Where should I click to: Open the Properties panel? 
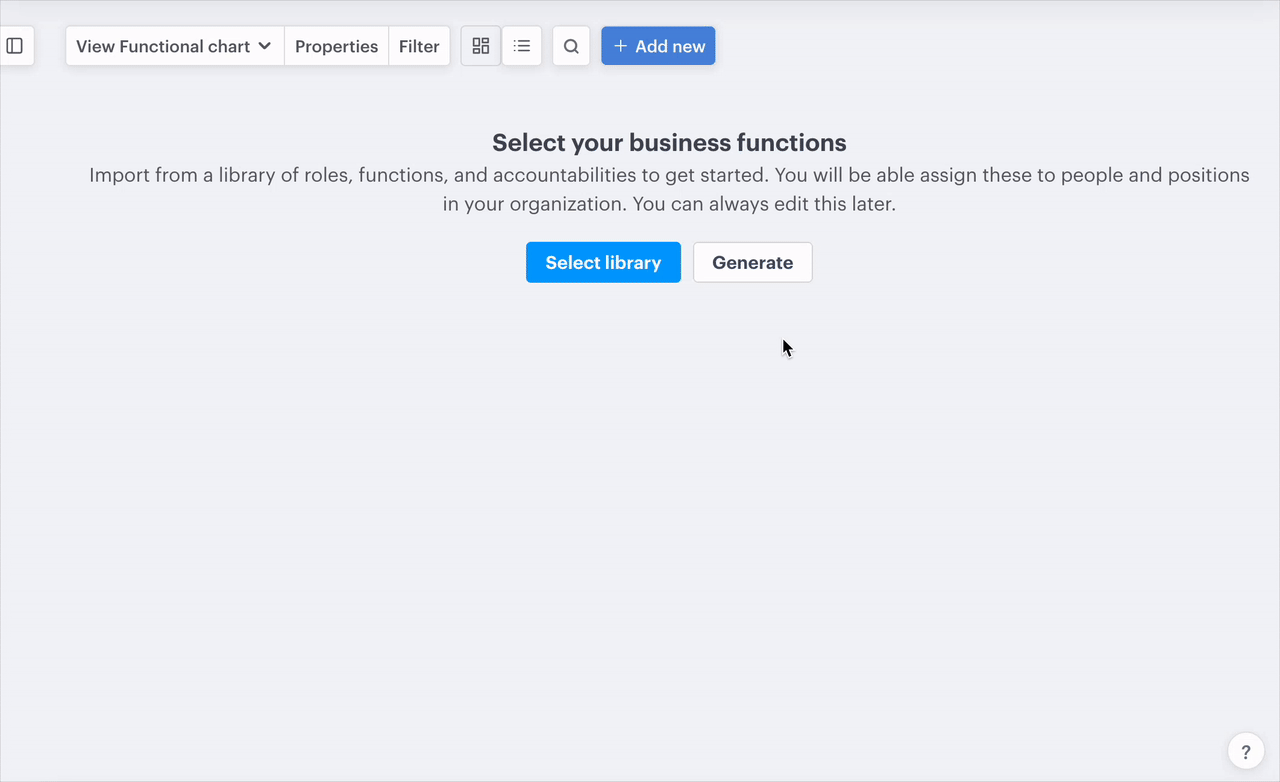[336, 46]
